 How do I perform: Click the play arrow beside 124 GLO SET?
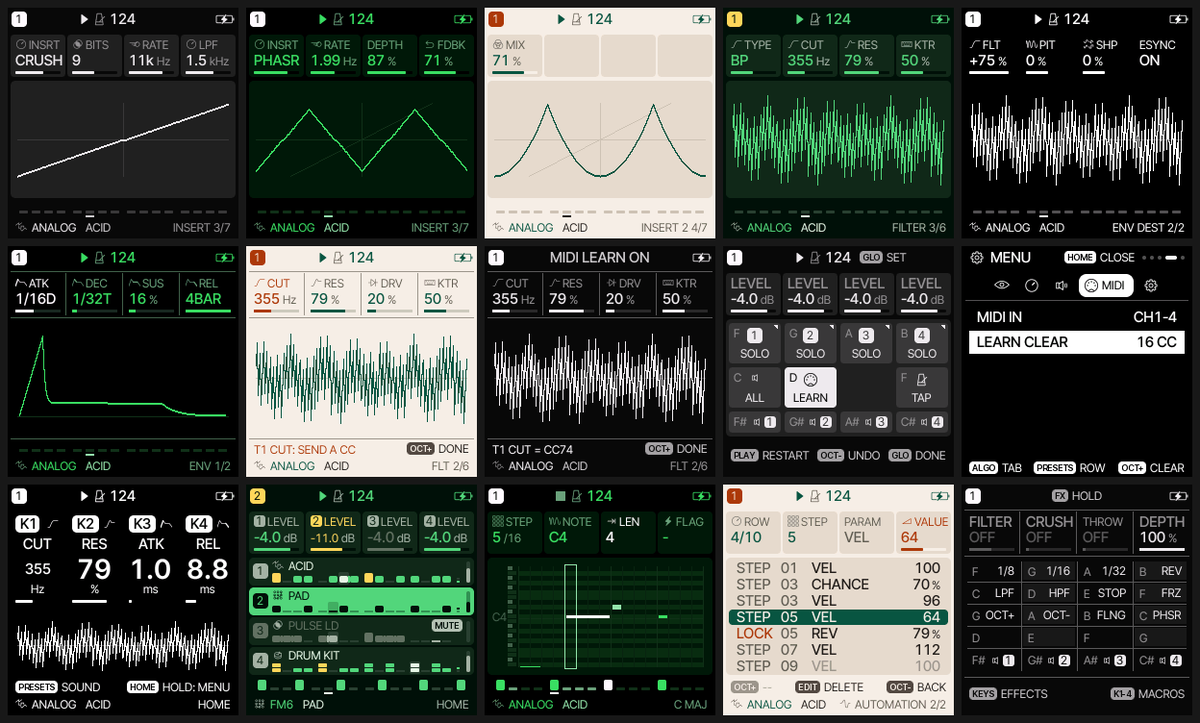coord(802,257)
